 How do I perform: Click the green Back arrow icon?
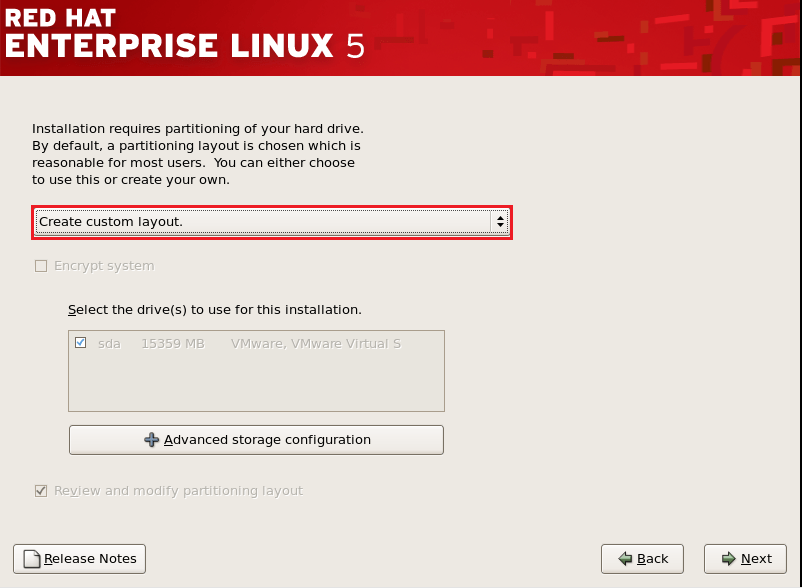point(625,559)
